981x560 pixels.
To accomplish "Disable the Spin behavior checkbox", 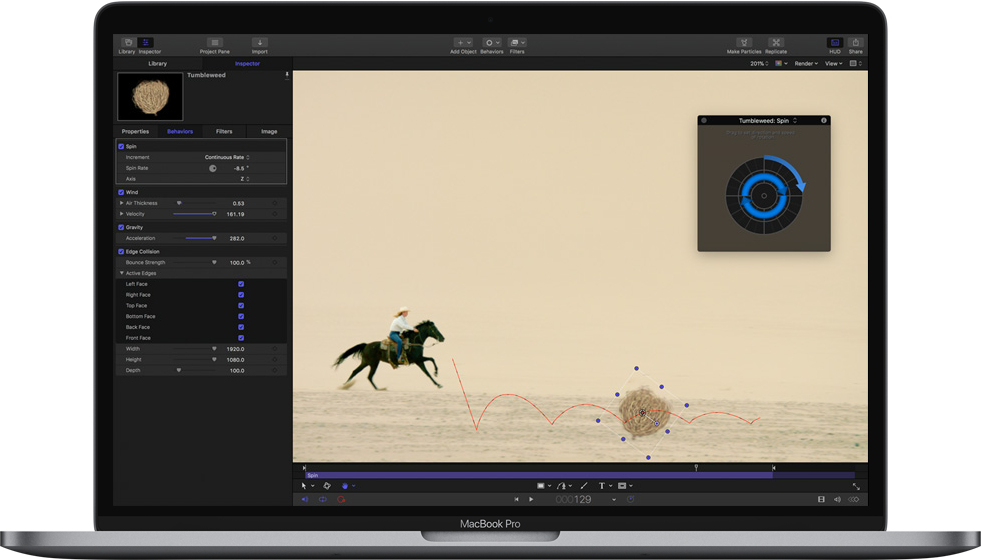I will [122, 146].
